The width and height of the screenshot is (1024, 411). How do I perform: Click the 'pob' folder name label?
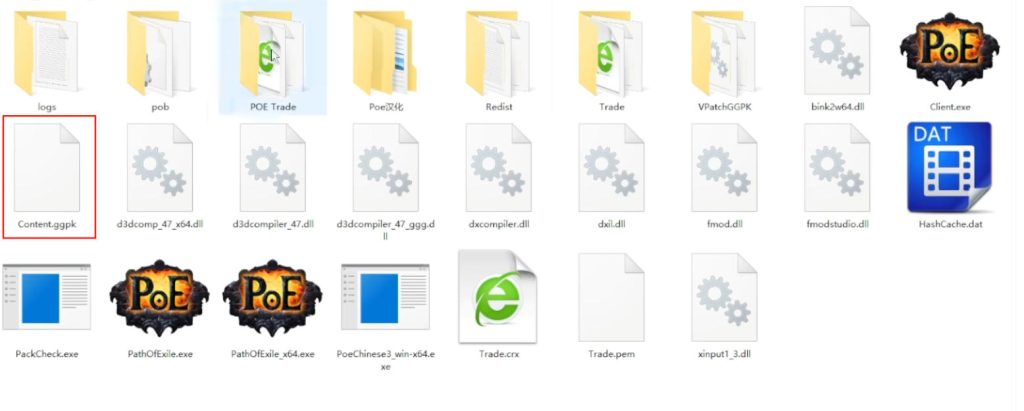point(160,107)
